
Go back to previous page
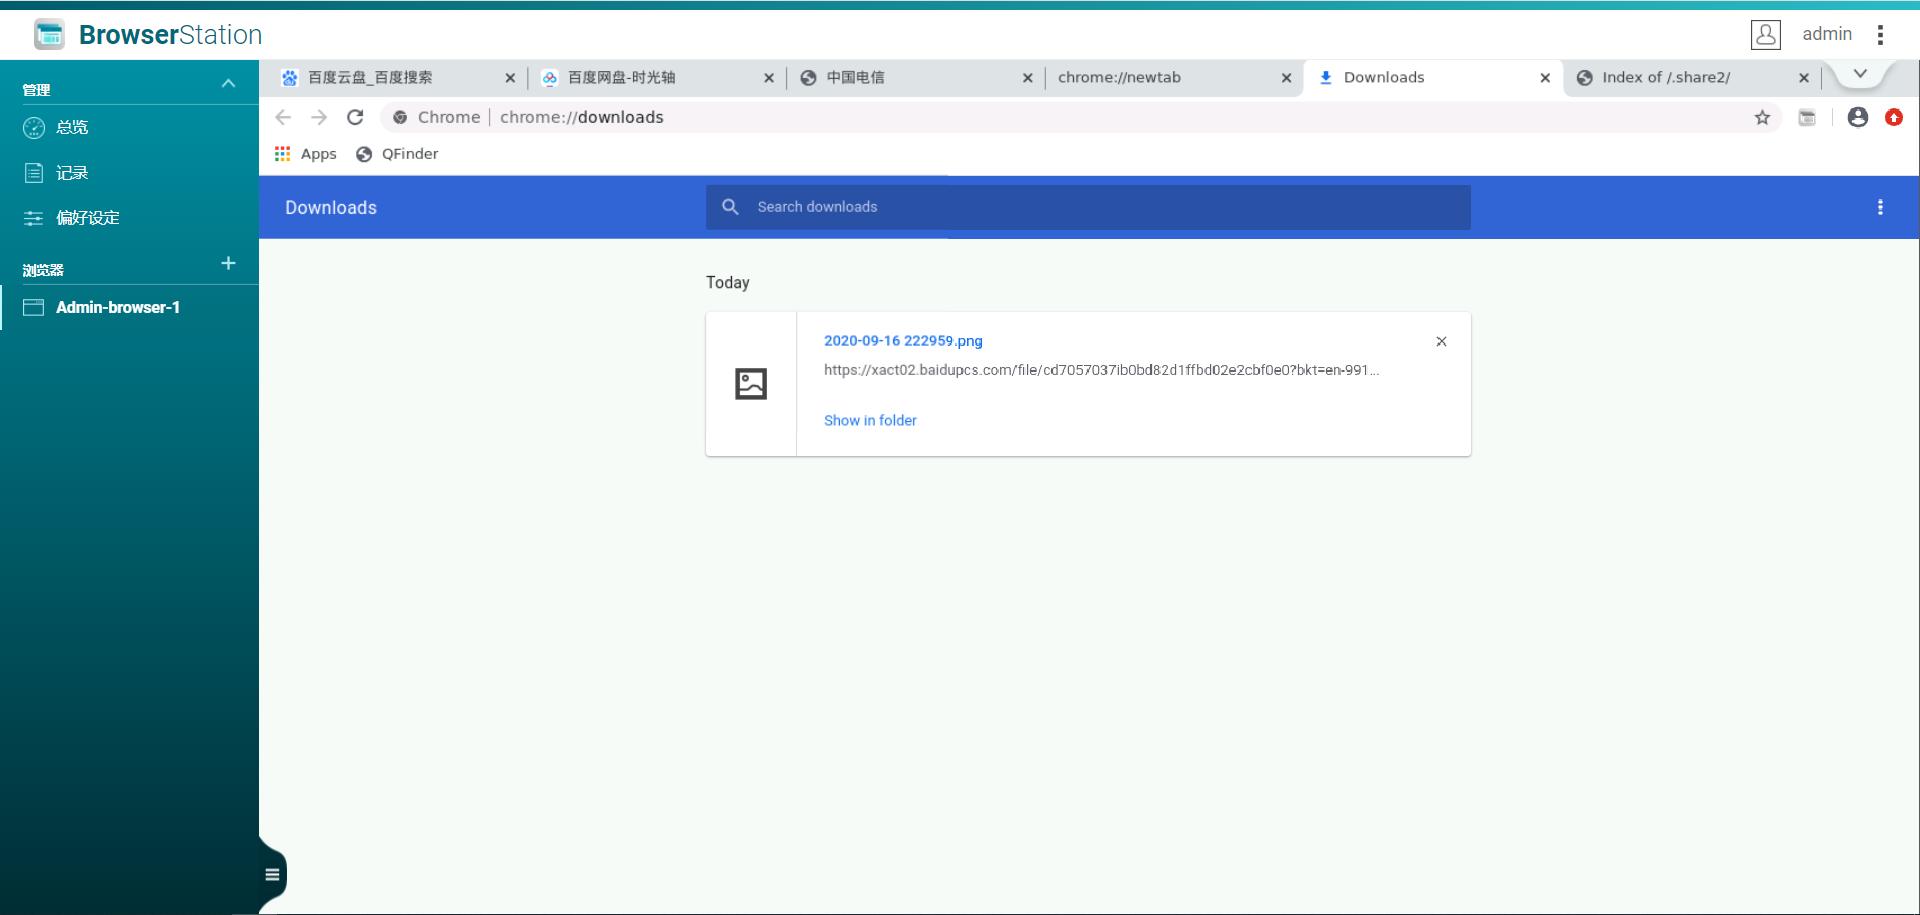pos(283,117)
